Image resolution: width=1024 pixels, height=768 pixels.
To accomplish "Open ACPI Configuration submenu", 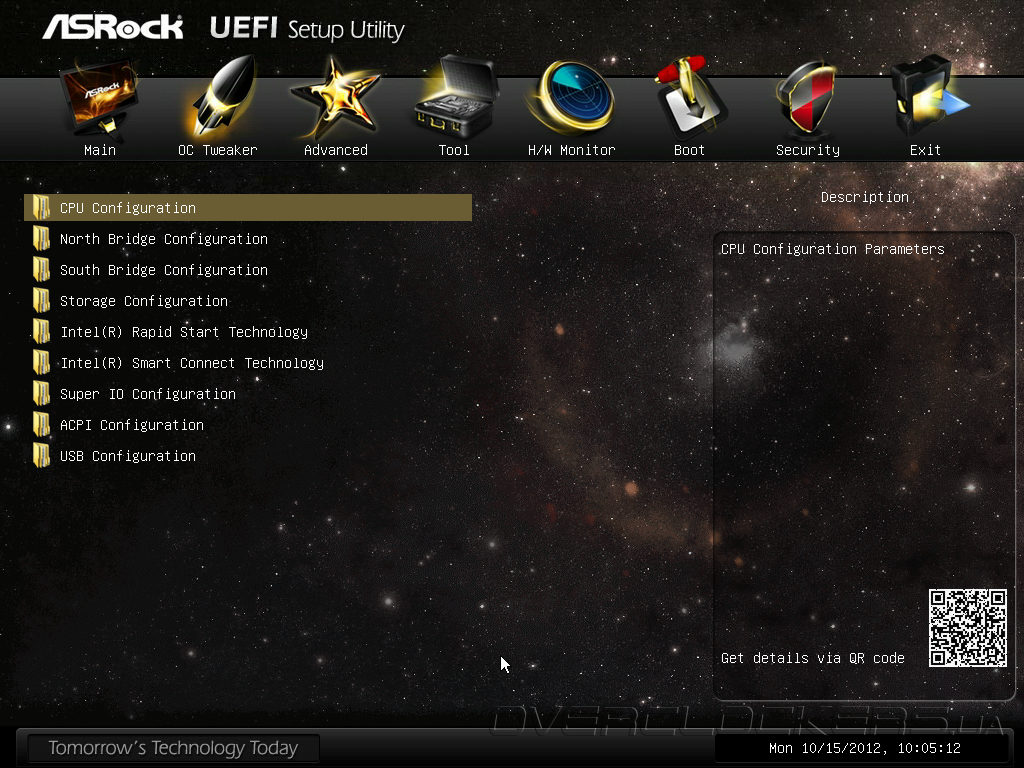I will [x=132, y=425].
